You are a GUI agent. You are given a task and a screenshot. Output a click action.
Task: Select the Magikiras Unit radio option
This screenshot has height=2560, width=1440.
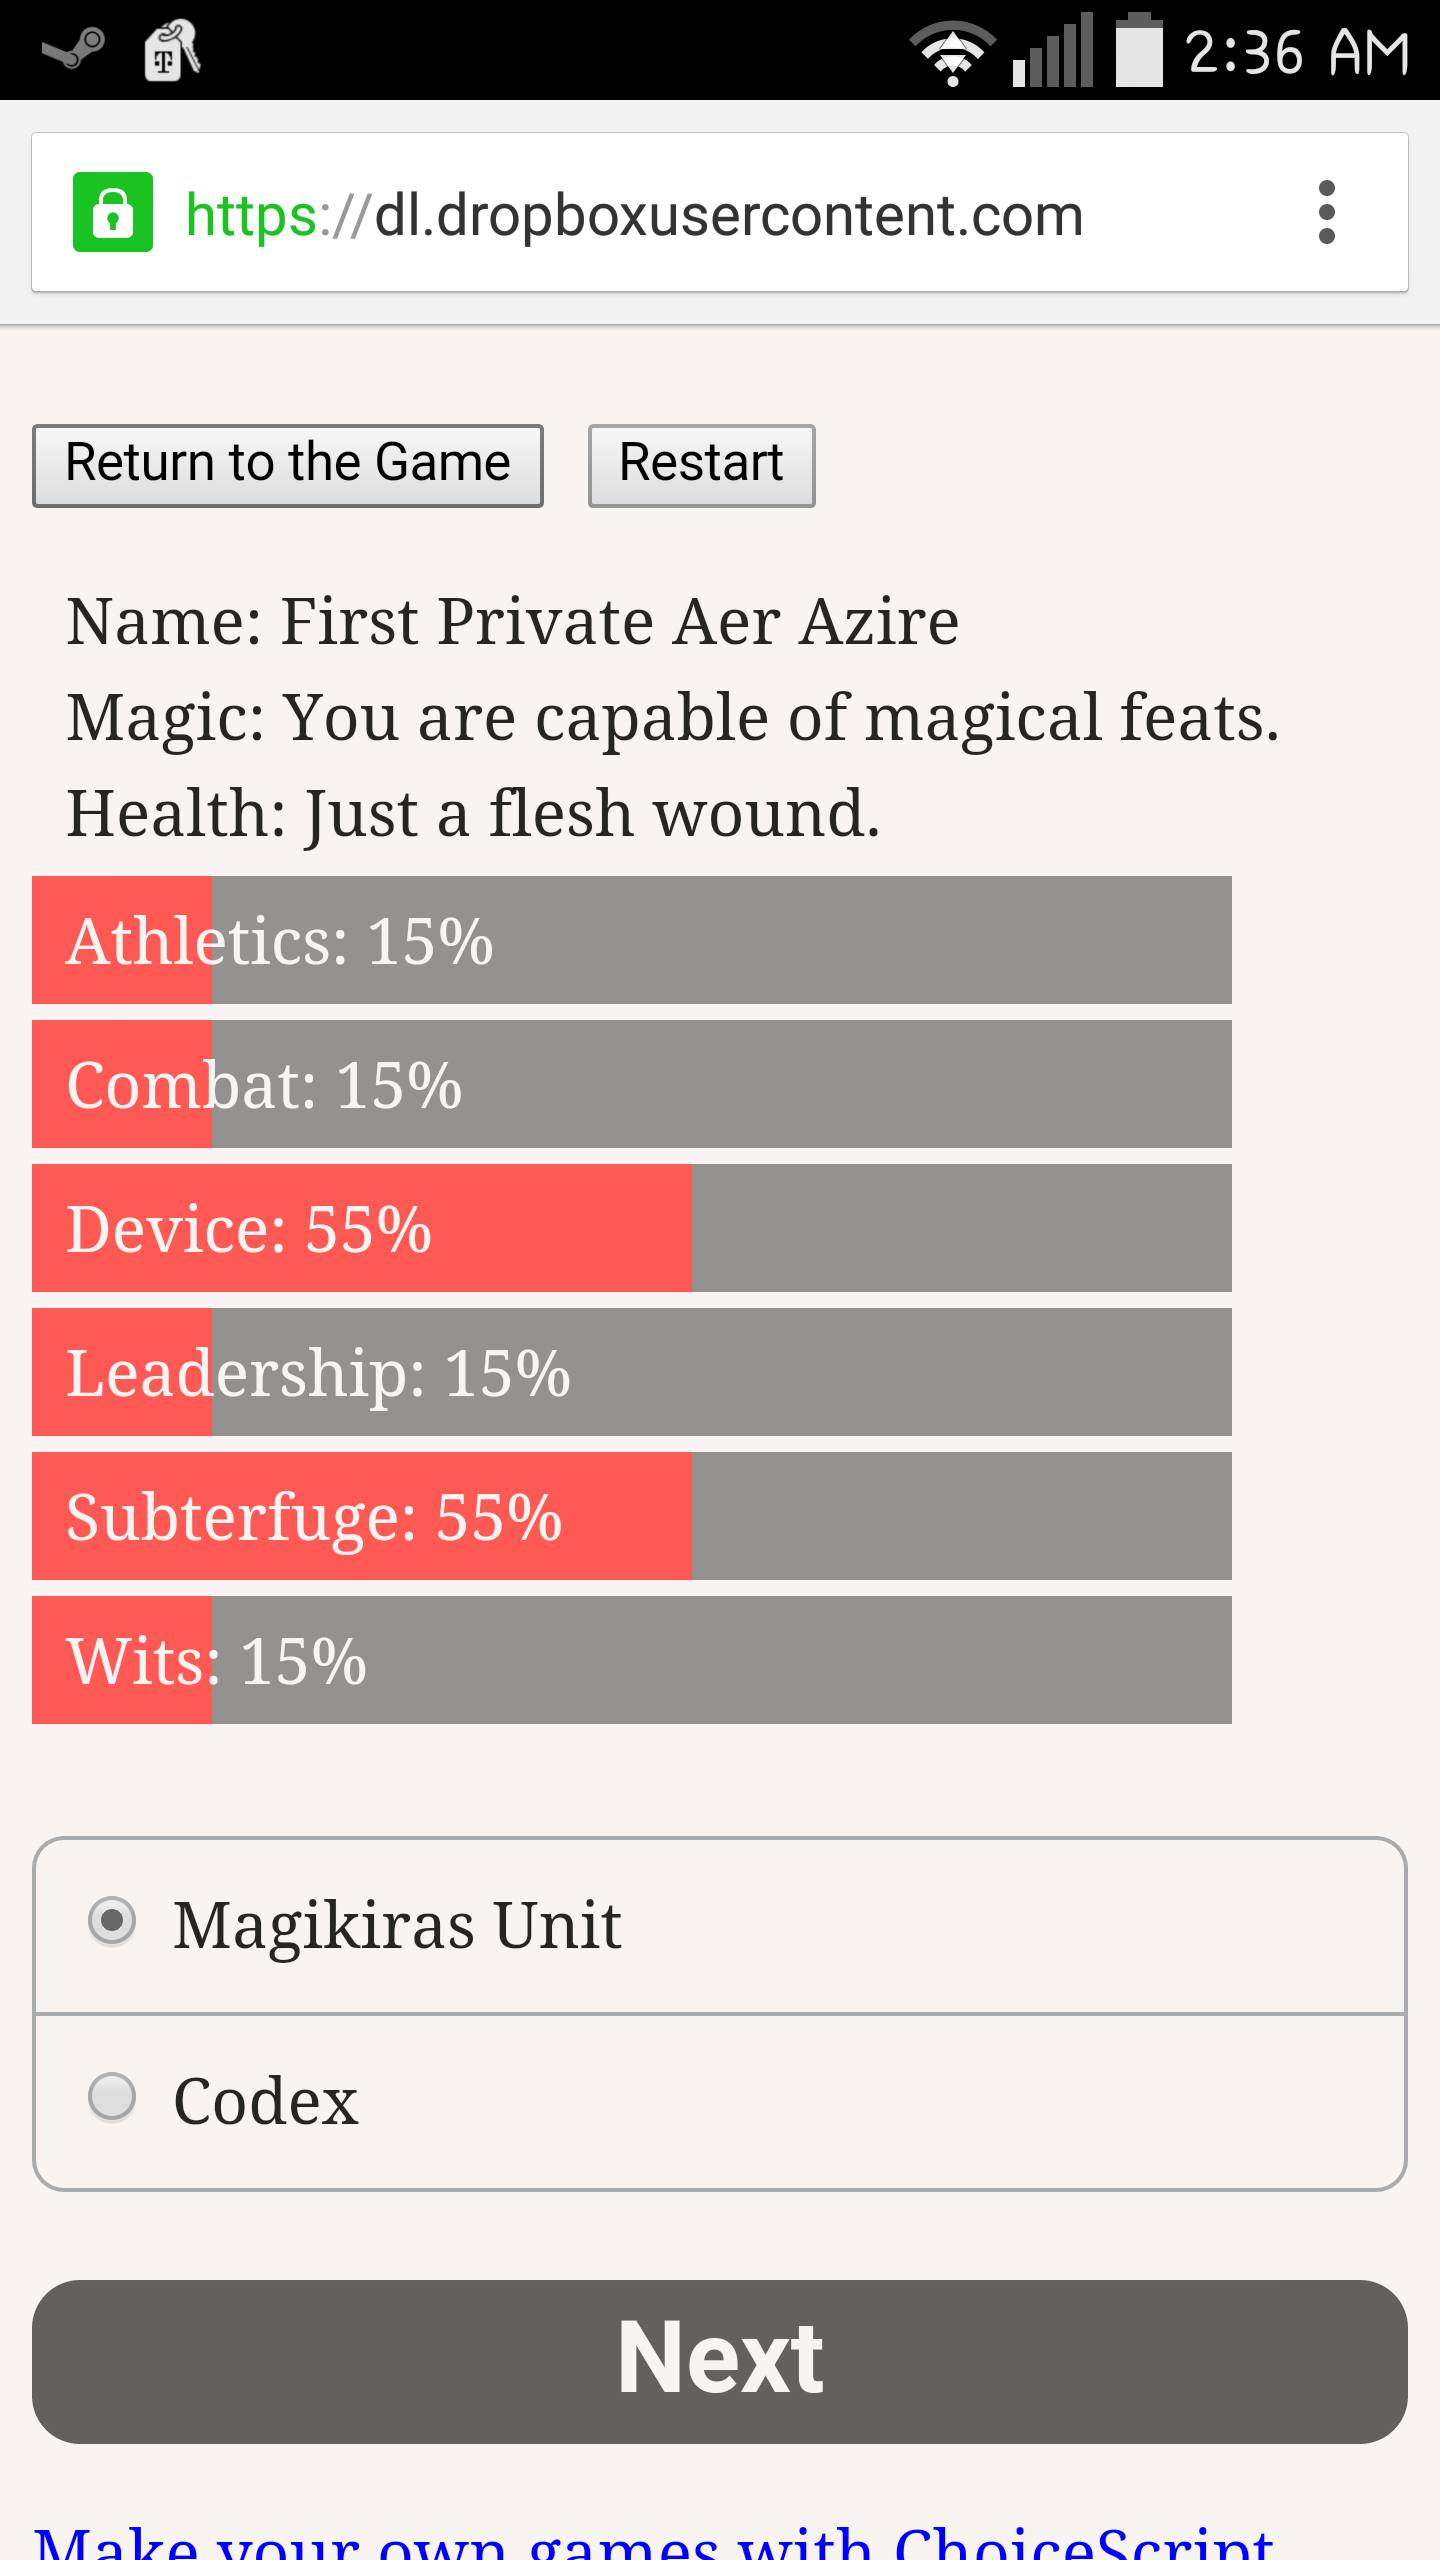coord(112,1921)
